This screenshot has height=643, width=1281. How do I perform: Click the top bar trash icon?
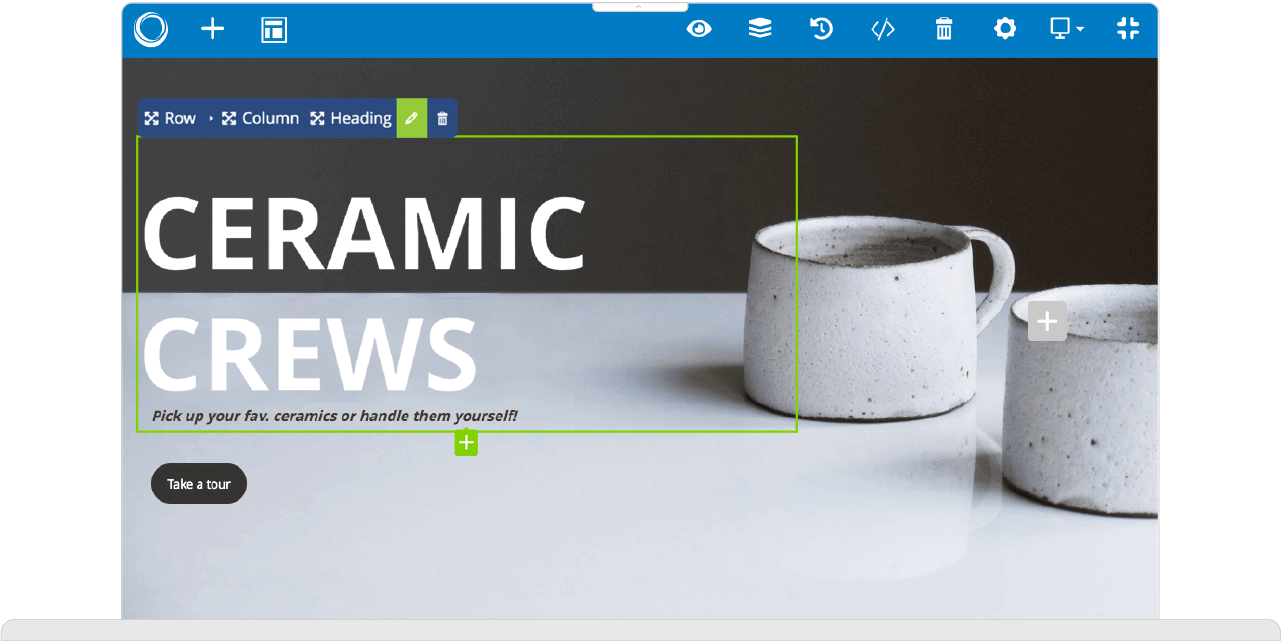point(944,29)
